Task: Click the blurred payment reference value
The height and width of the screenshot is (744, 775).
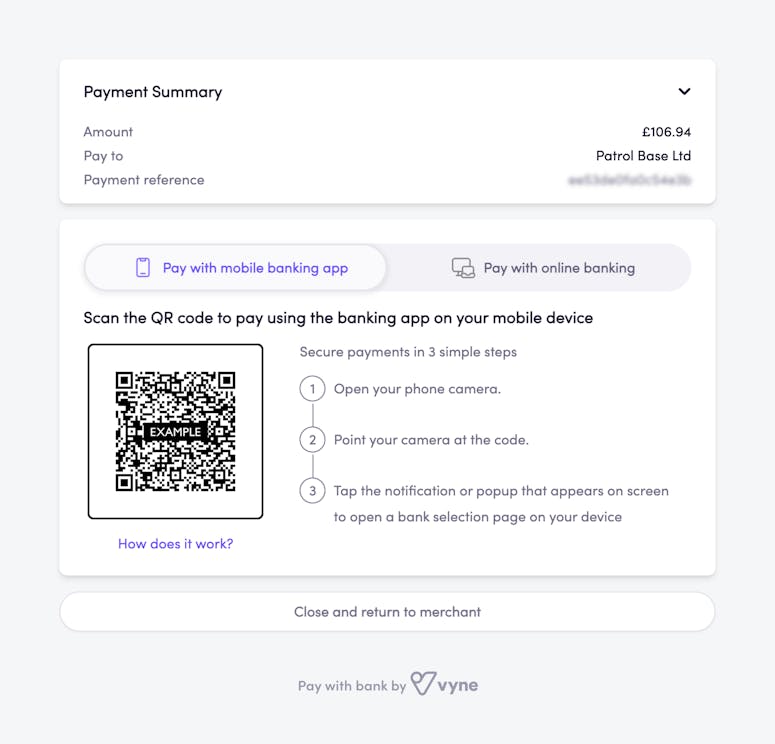Action: (x=630, y=180)
